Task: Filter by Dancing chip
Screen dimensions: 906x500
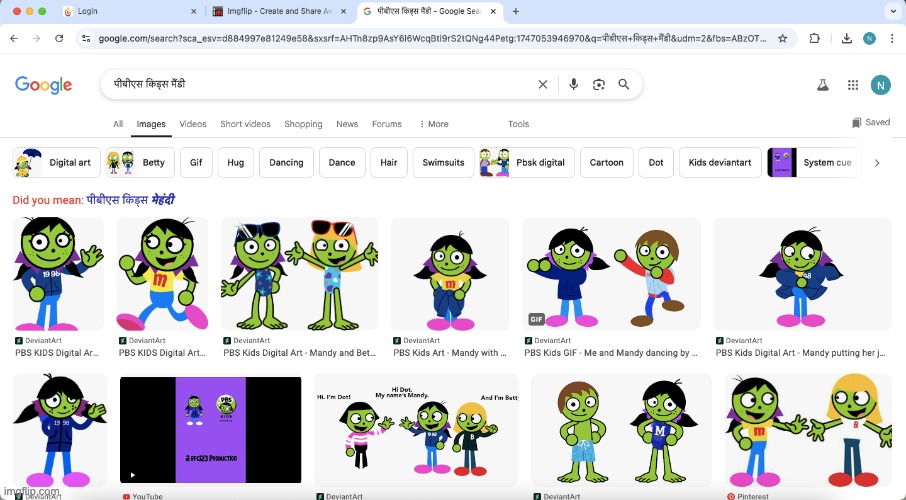Action: click(x=287, y=162)
